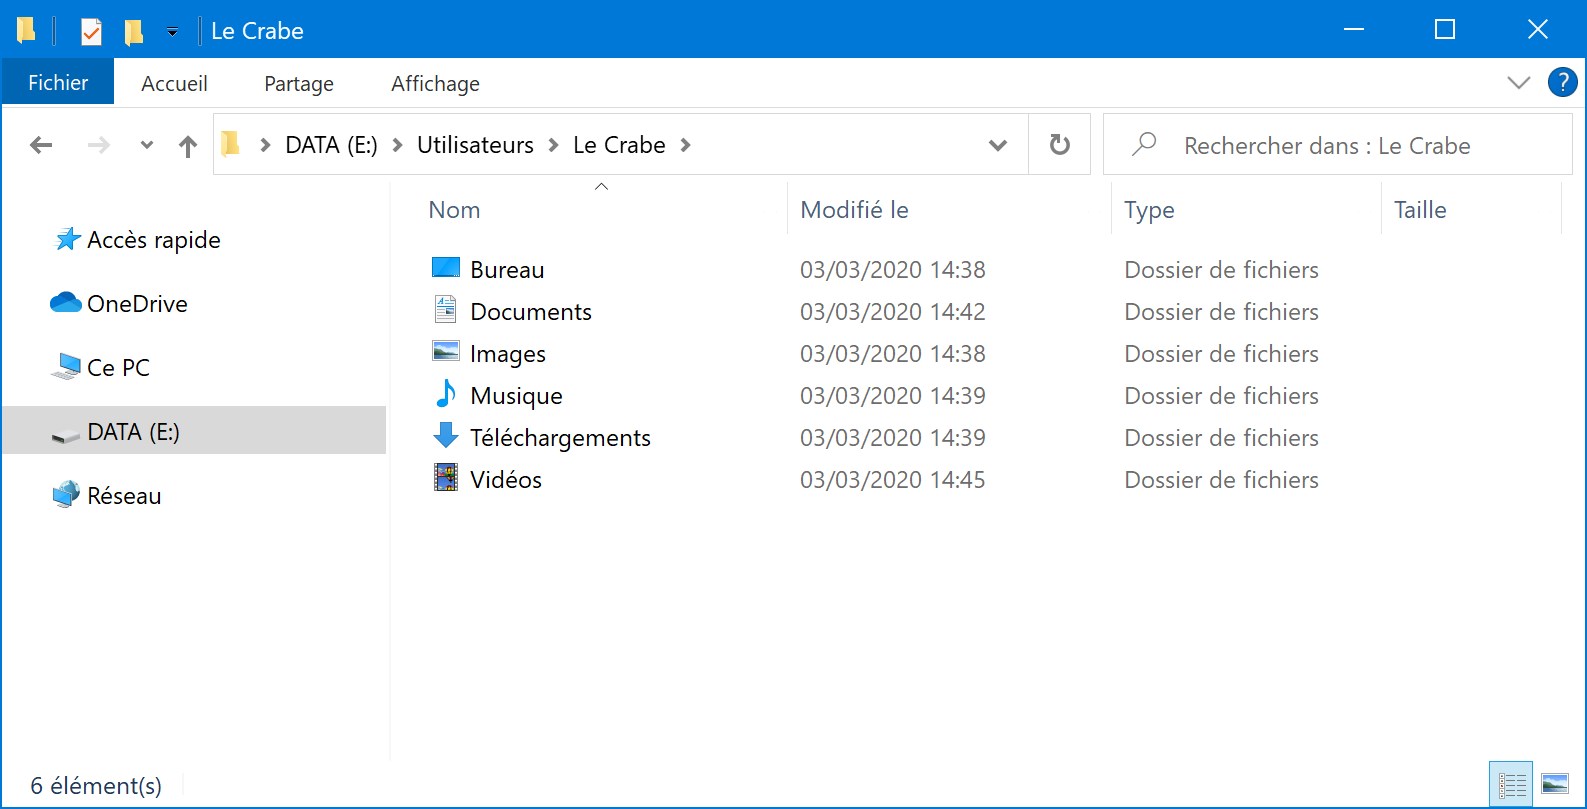Click the date 03/03/2020 14:42 for Documents

[893, 312]
